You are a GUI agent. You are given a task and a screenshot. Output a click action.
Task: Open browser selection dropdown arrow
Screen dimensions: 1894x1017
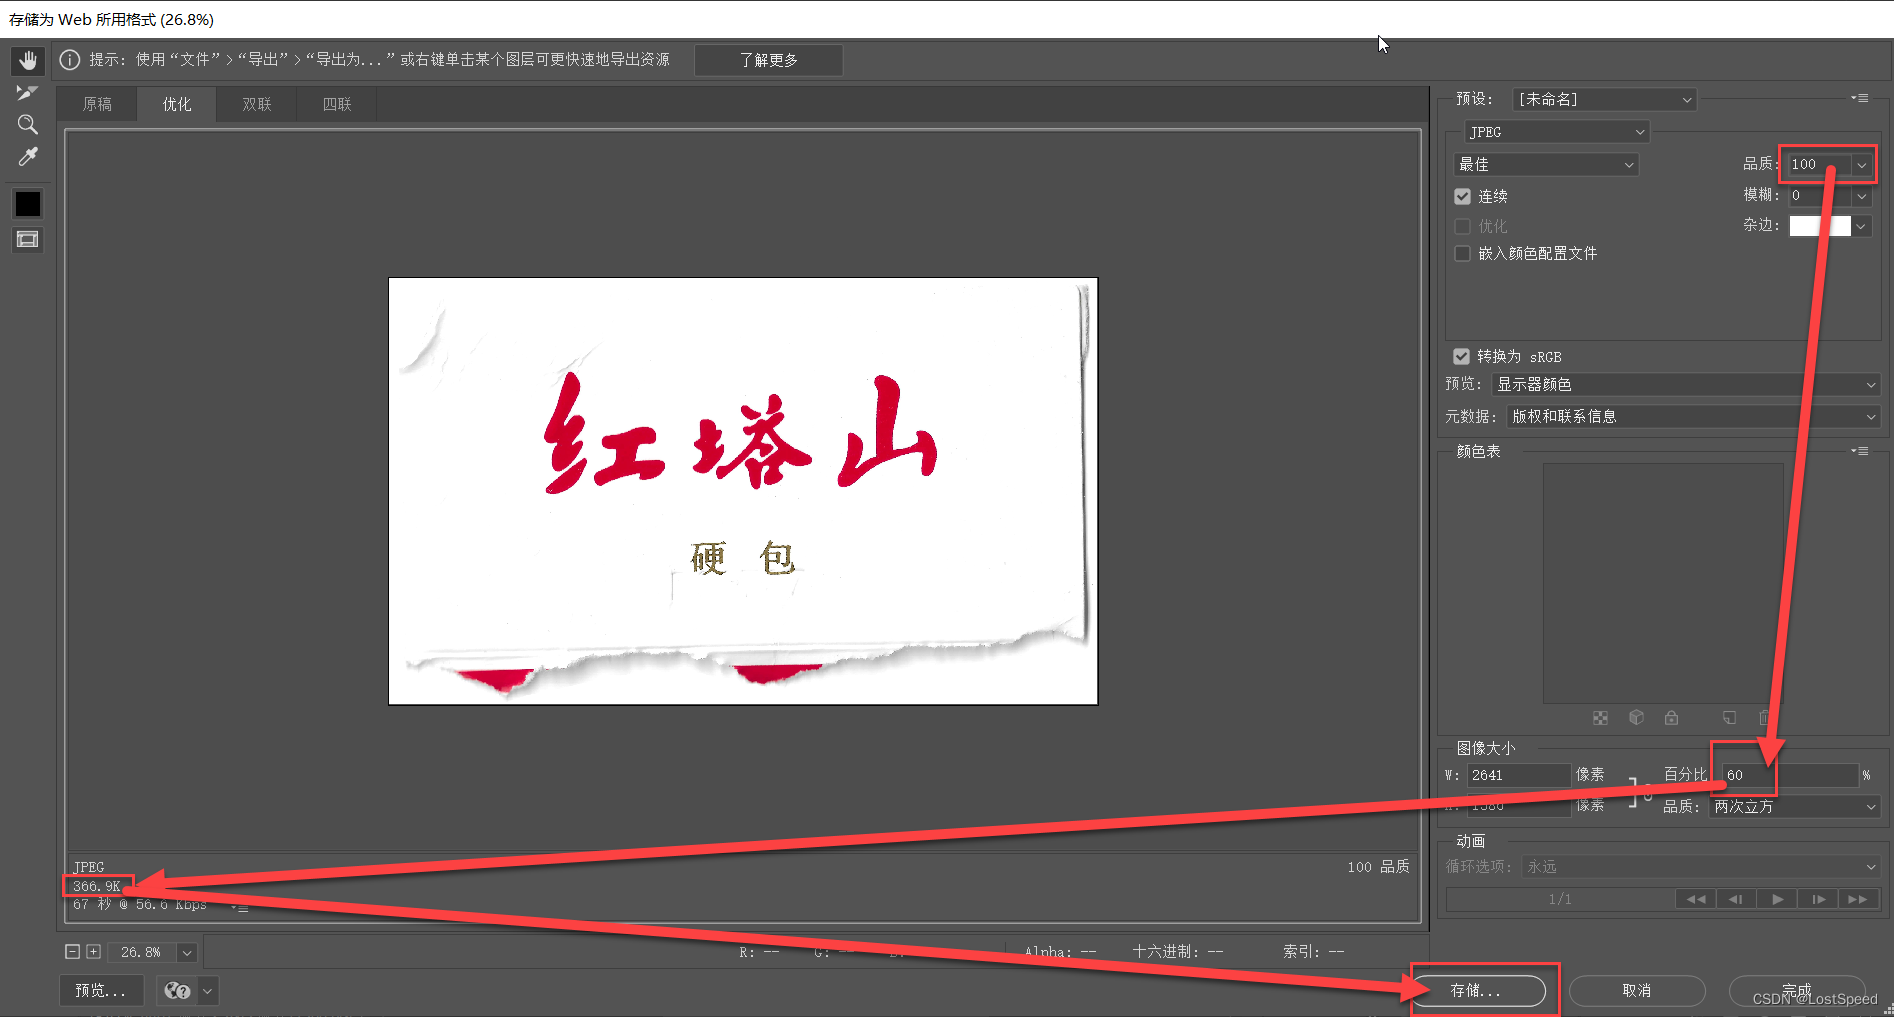click(208, 990)
